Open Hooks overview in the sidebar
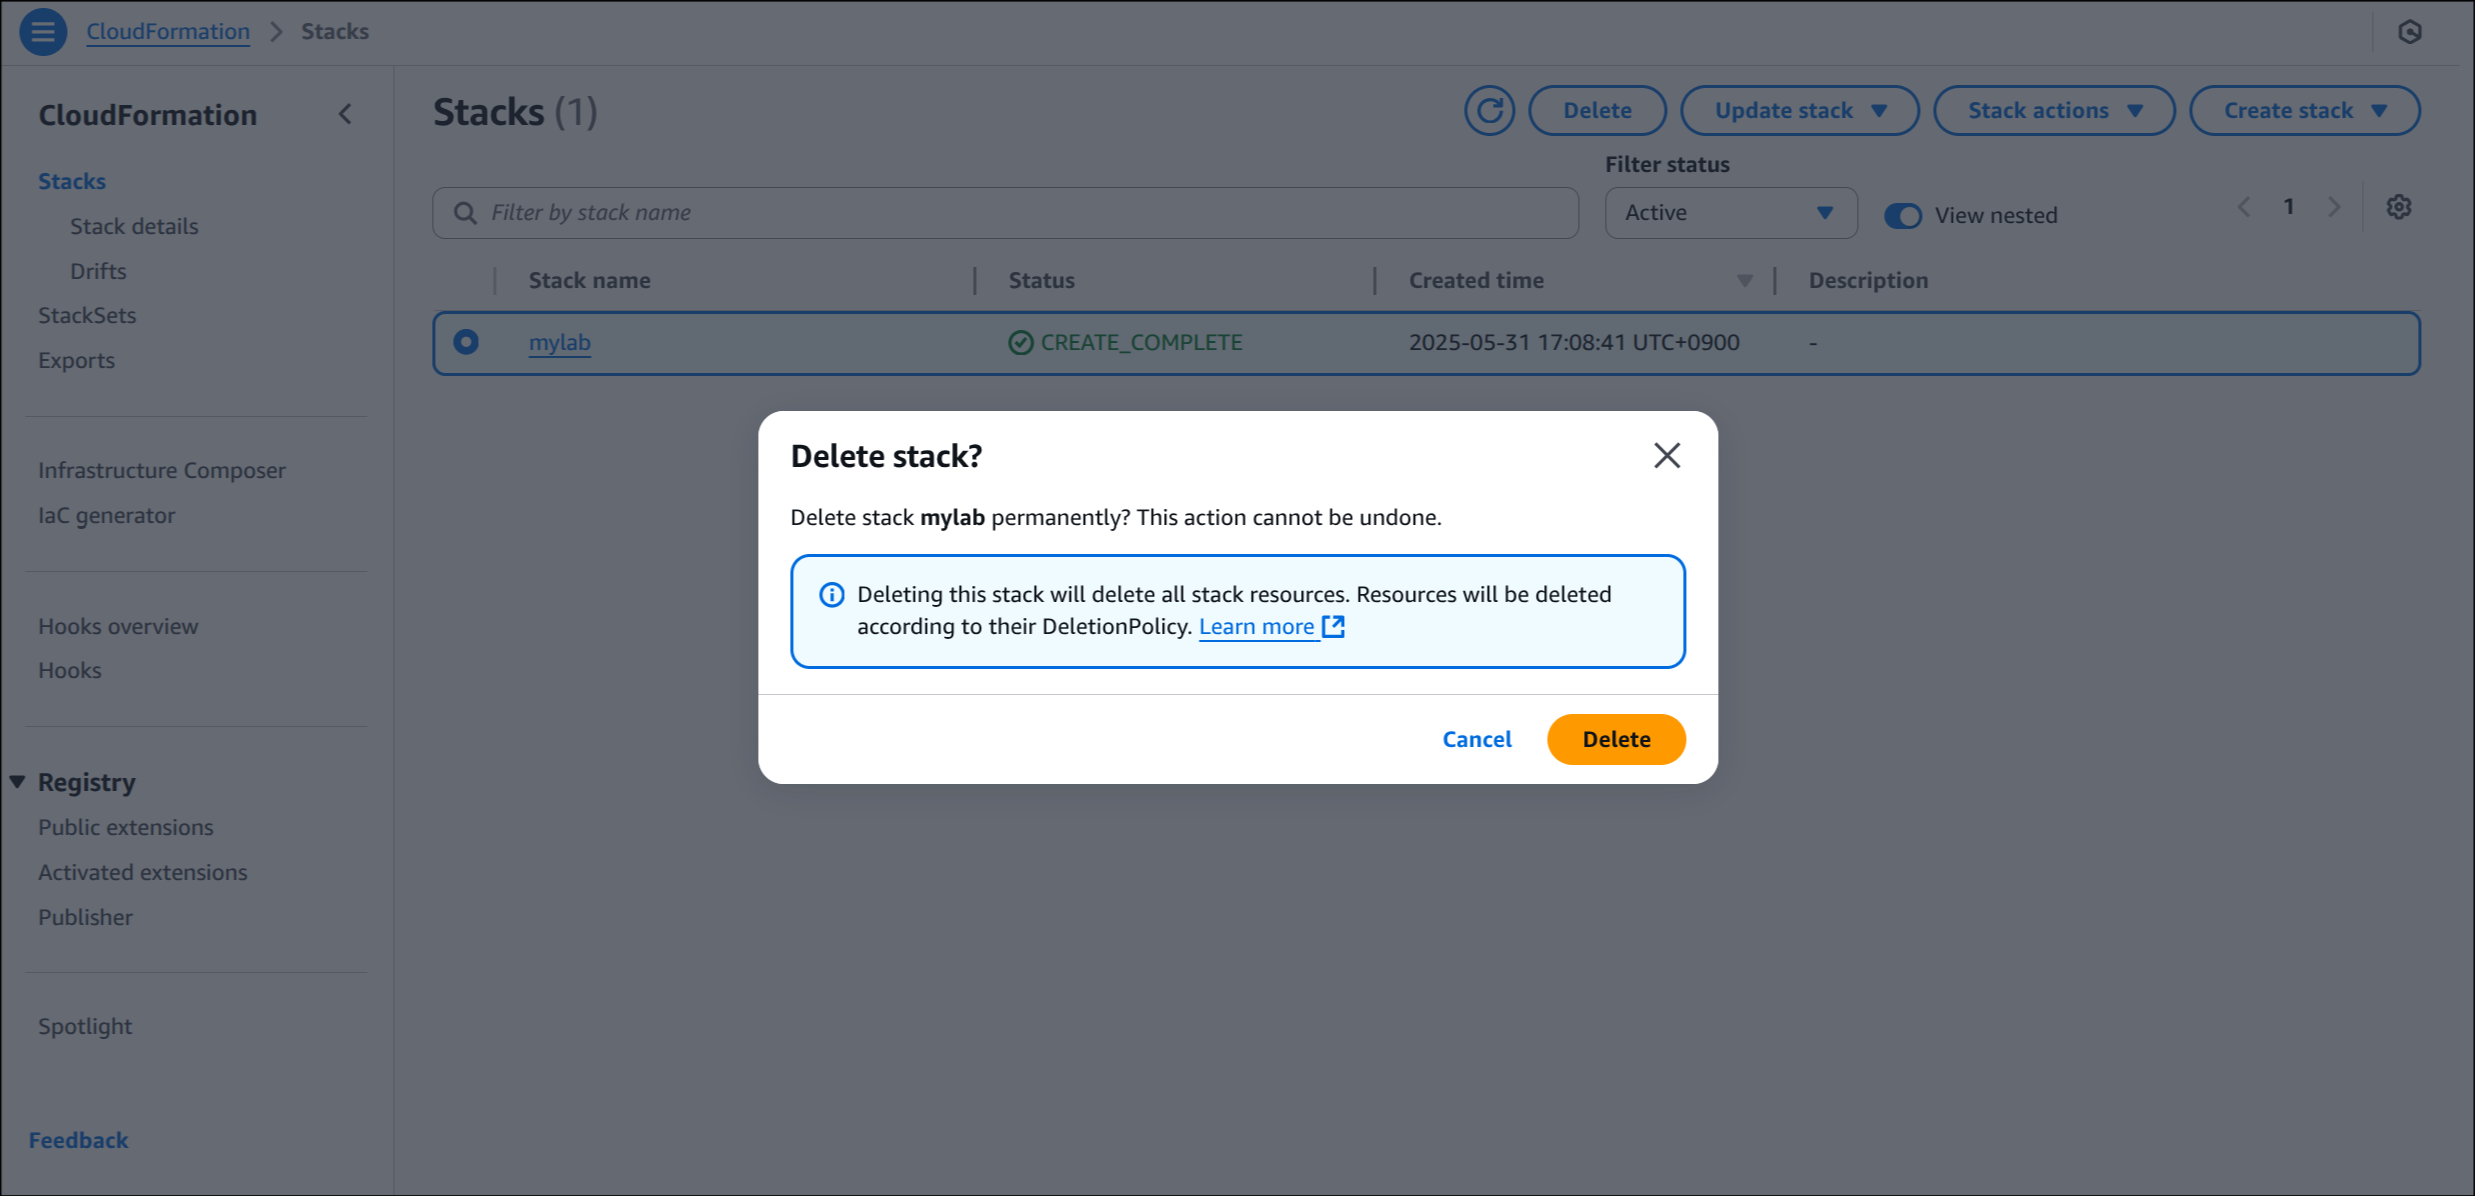 pos(118,626)
